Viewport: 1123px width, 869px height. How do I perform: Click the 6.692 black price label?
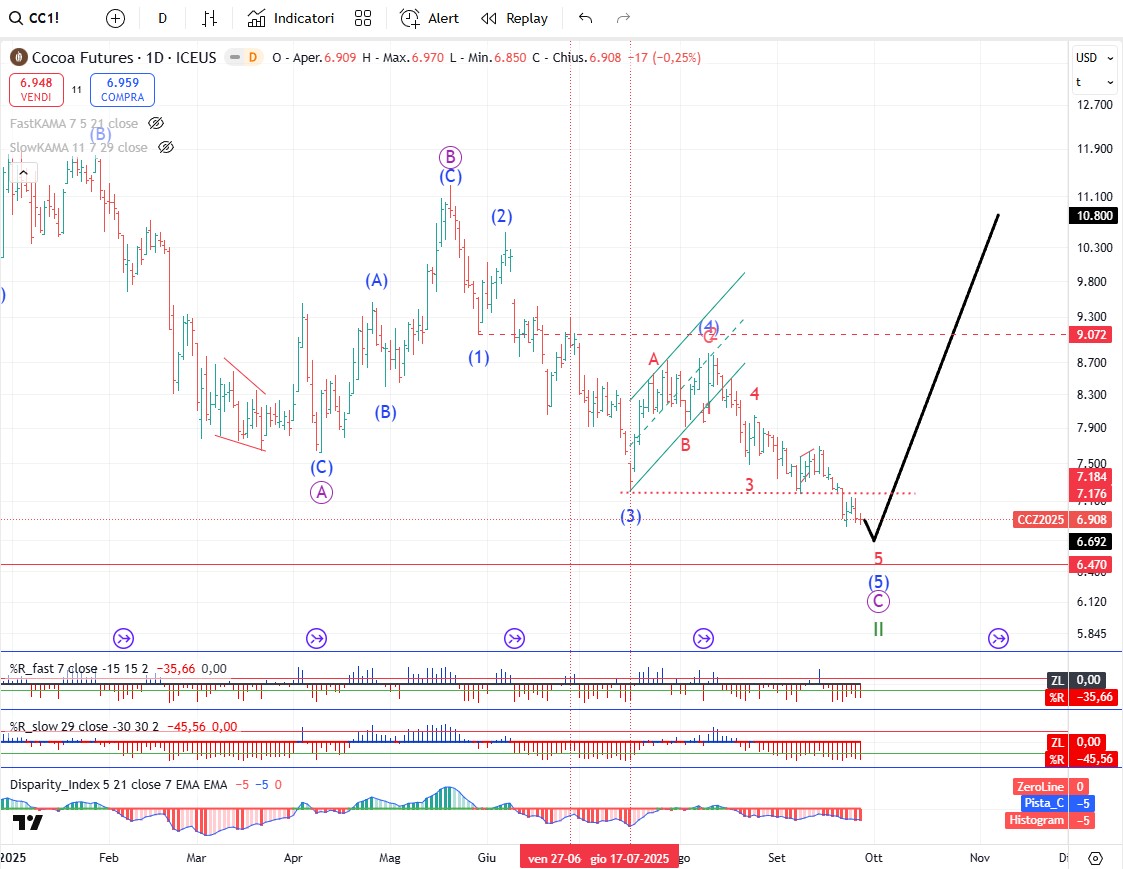[1091, 542]
